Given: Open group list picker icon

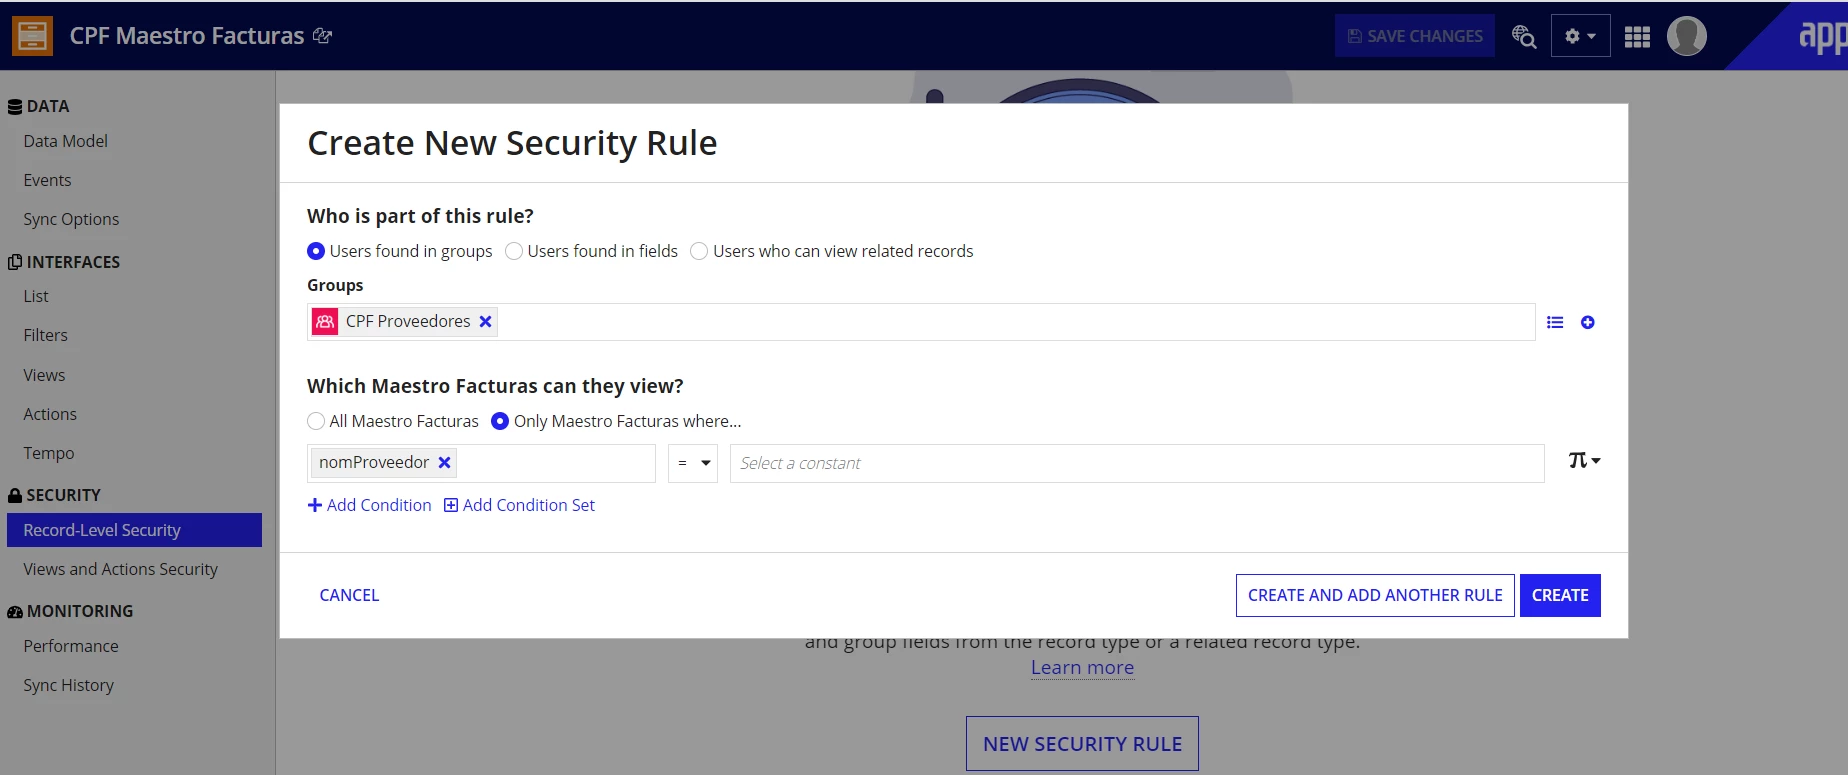Looking at the screenshot, I should [x=1555, y=322].
